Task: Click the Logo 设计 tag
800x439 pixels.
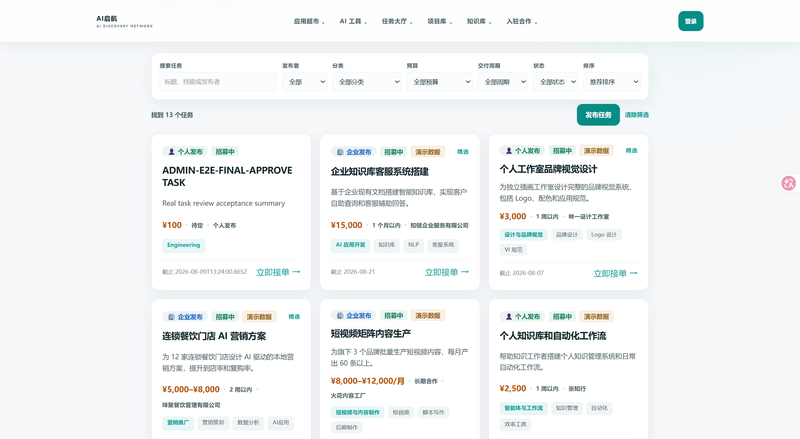Action: (x=604, y=235)
